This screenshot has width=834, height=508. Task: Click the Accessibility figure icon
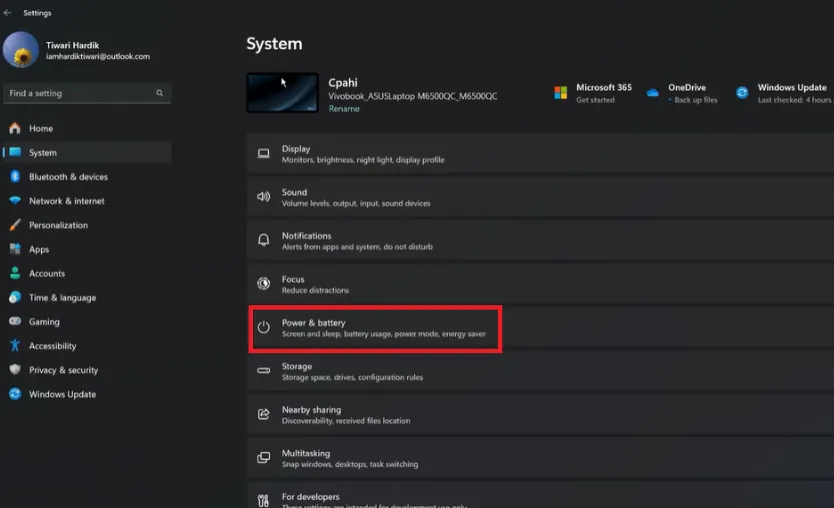pyautogui.click(x=15, y=346)
